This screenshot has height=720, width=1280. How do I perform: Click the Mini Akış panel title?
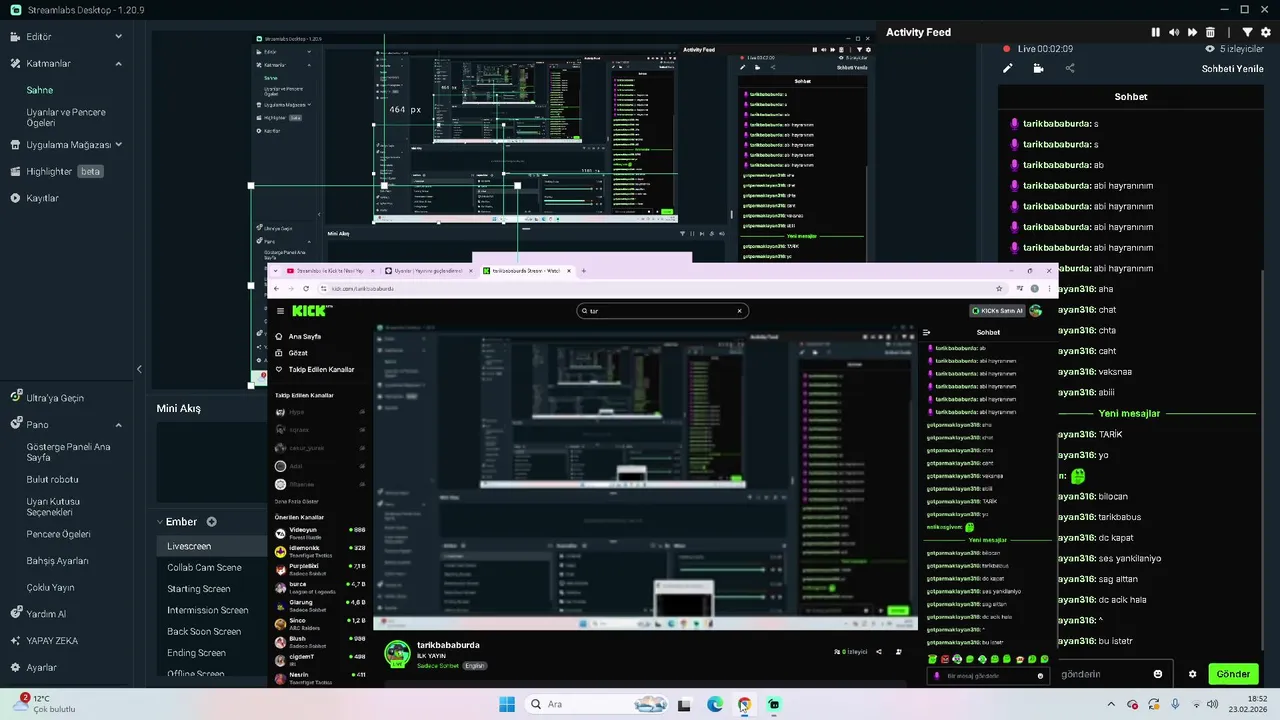[178, 408]
